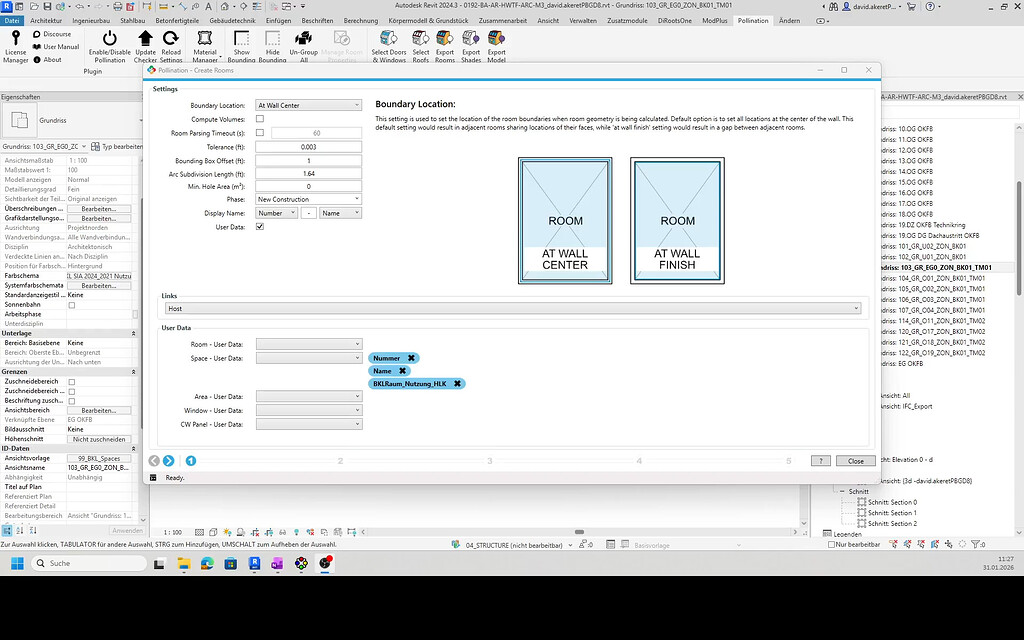The width and height of the screenshot is (1024, 640).
Task: Remove the Nummer user data tag
Action: coord(411,358)
